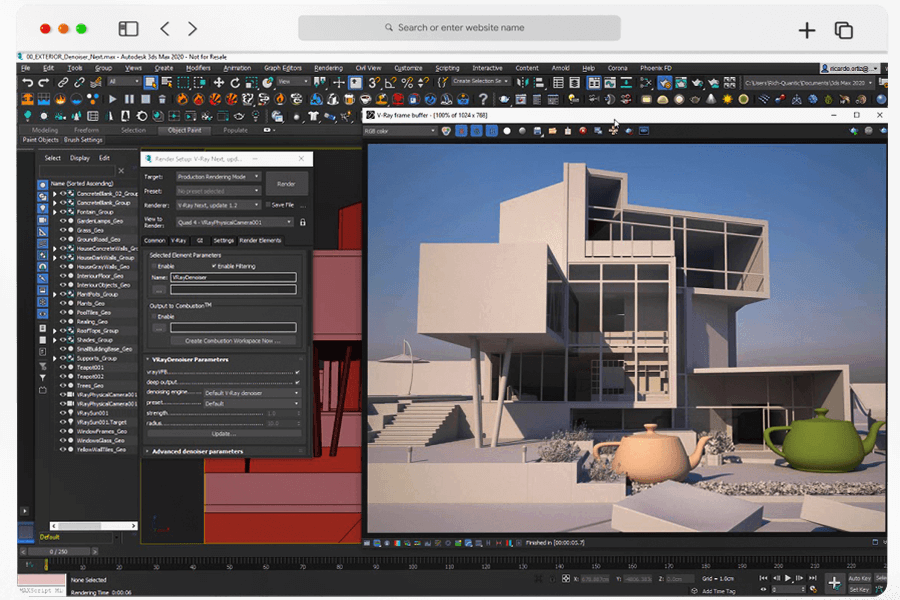Screen dimensions: 900x600
Task: Hide the Grass_Geo object via eye icon
Action: pos(62,228)
